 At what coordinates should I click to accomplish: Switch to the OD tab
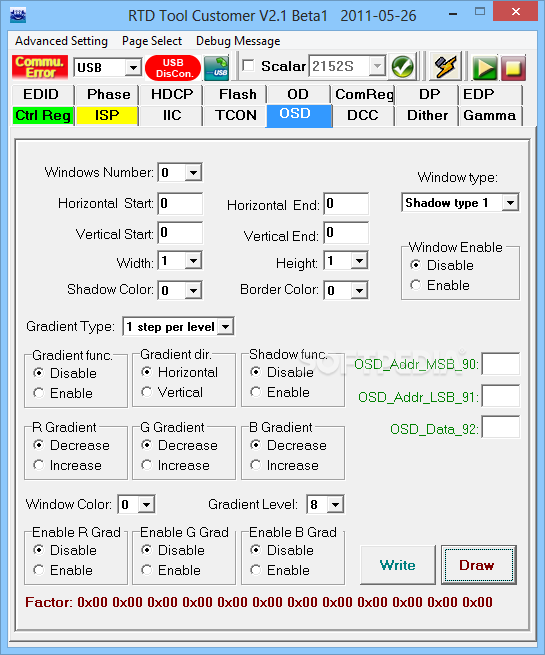298,94
